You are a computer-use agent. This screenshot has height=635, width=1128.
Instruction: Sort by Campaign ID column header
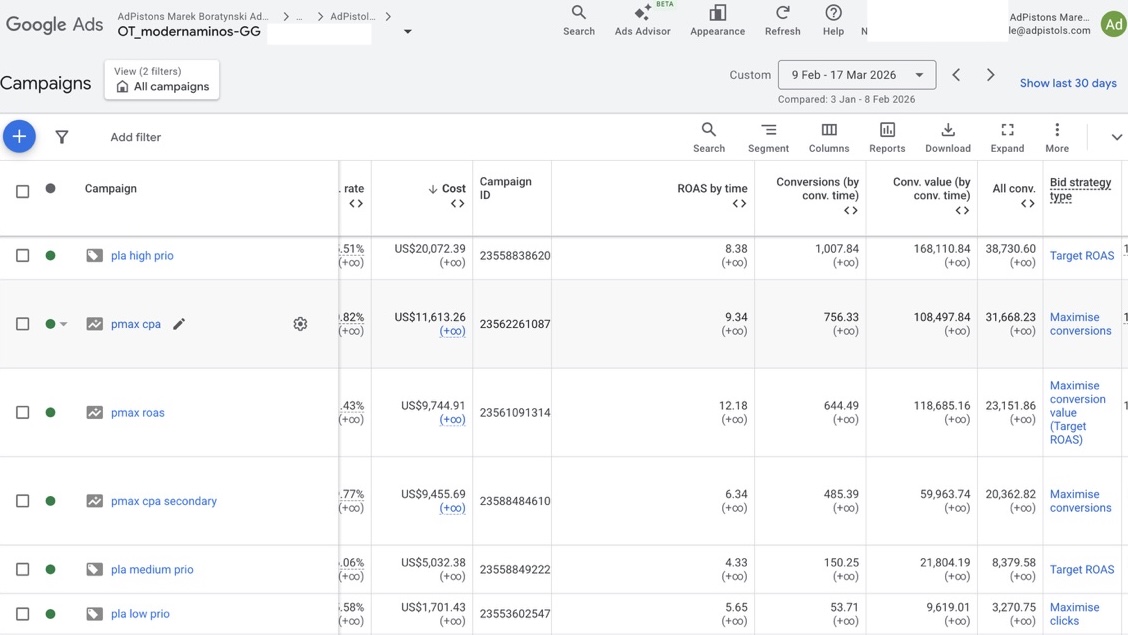point(506,188)
